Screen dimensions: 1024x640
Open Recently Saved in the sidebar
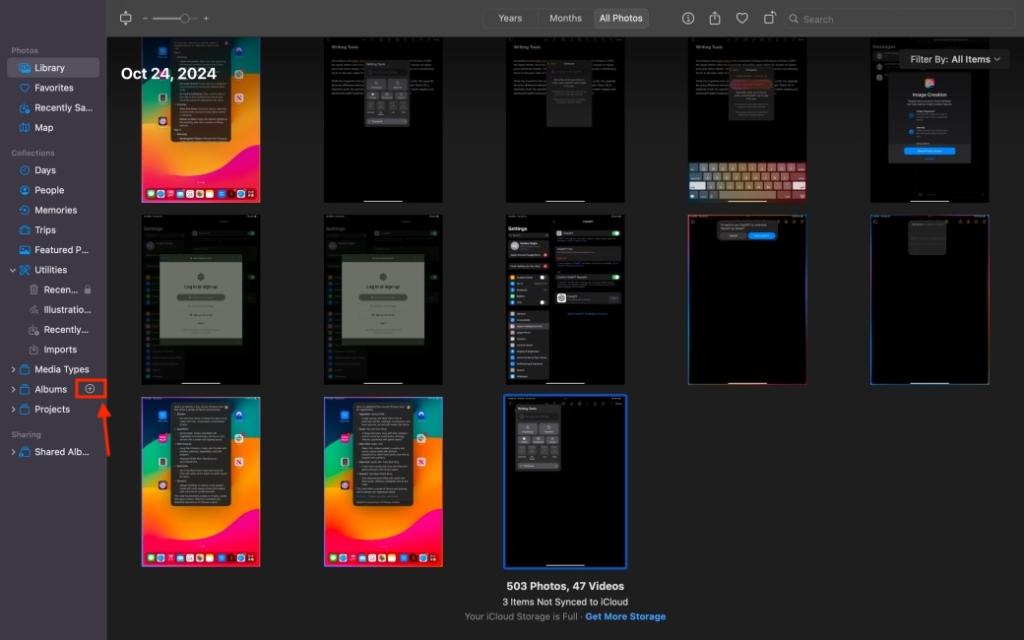click(54, 108)
